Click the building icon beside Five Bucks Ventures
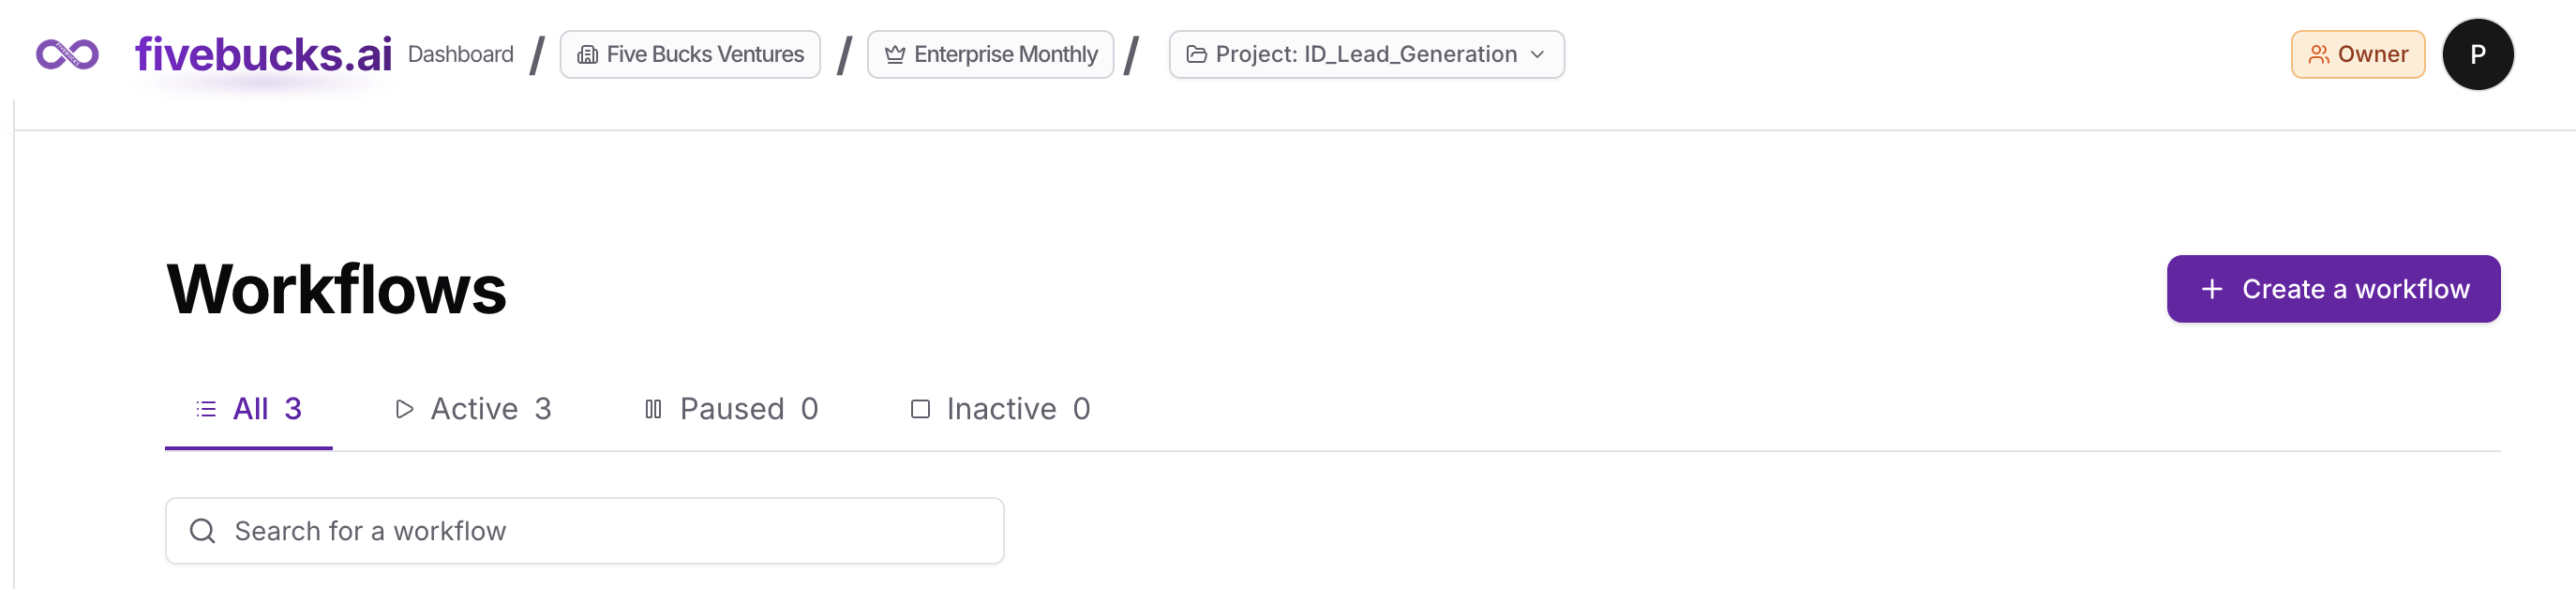The height and width of the screenshot is (589, 2576). pos(587,55)
